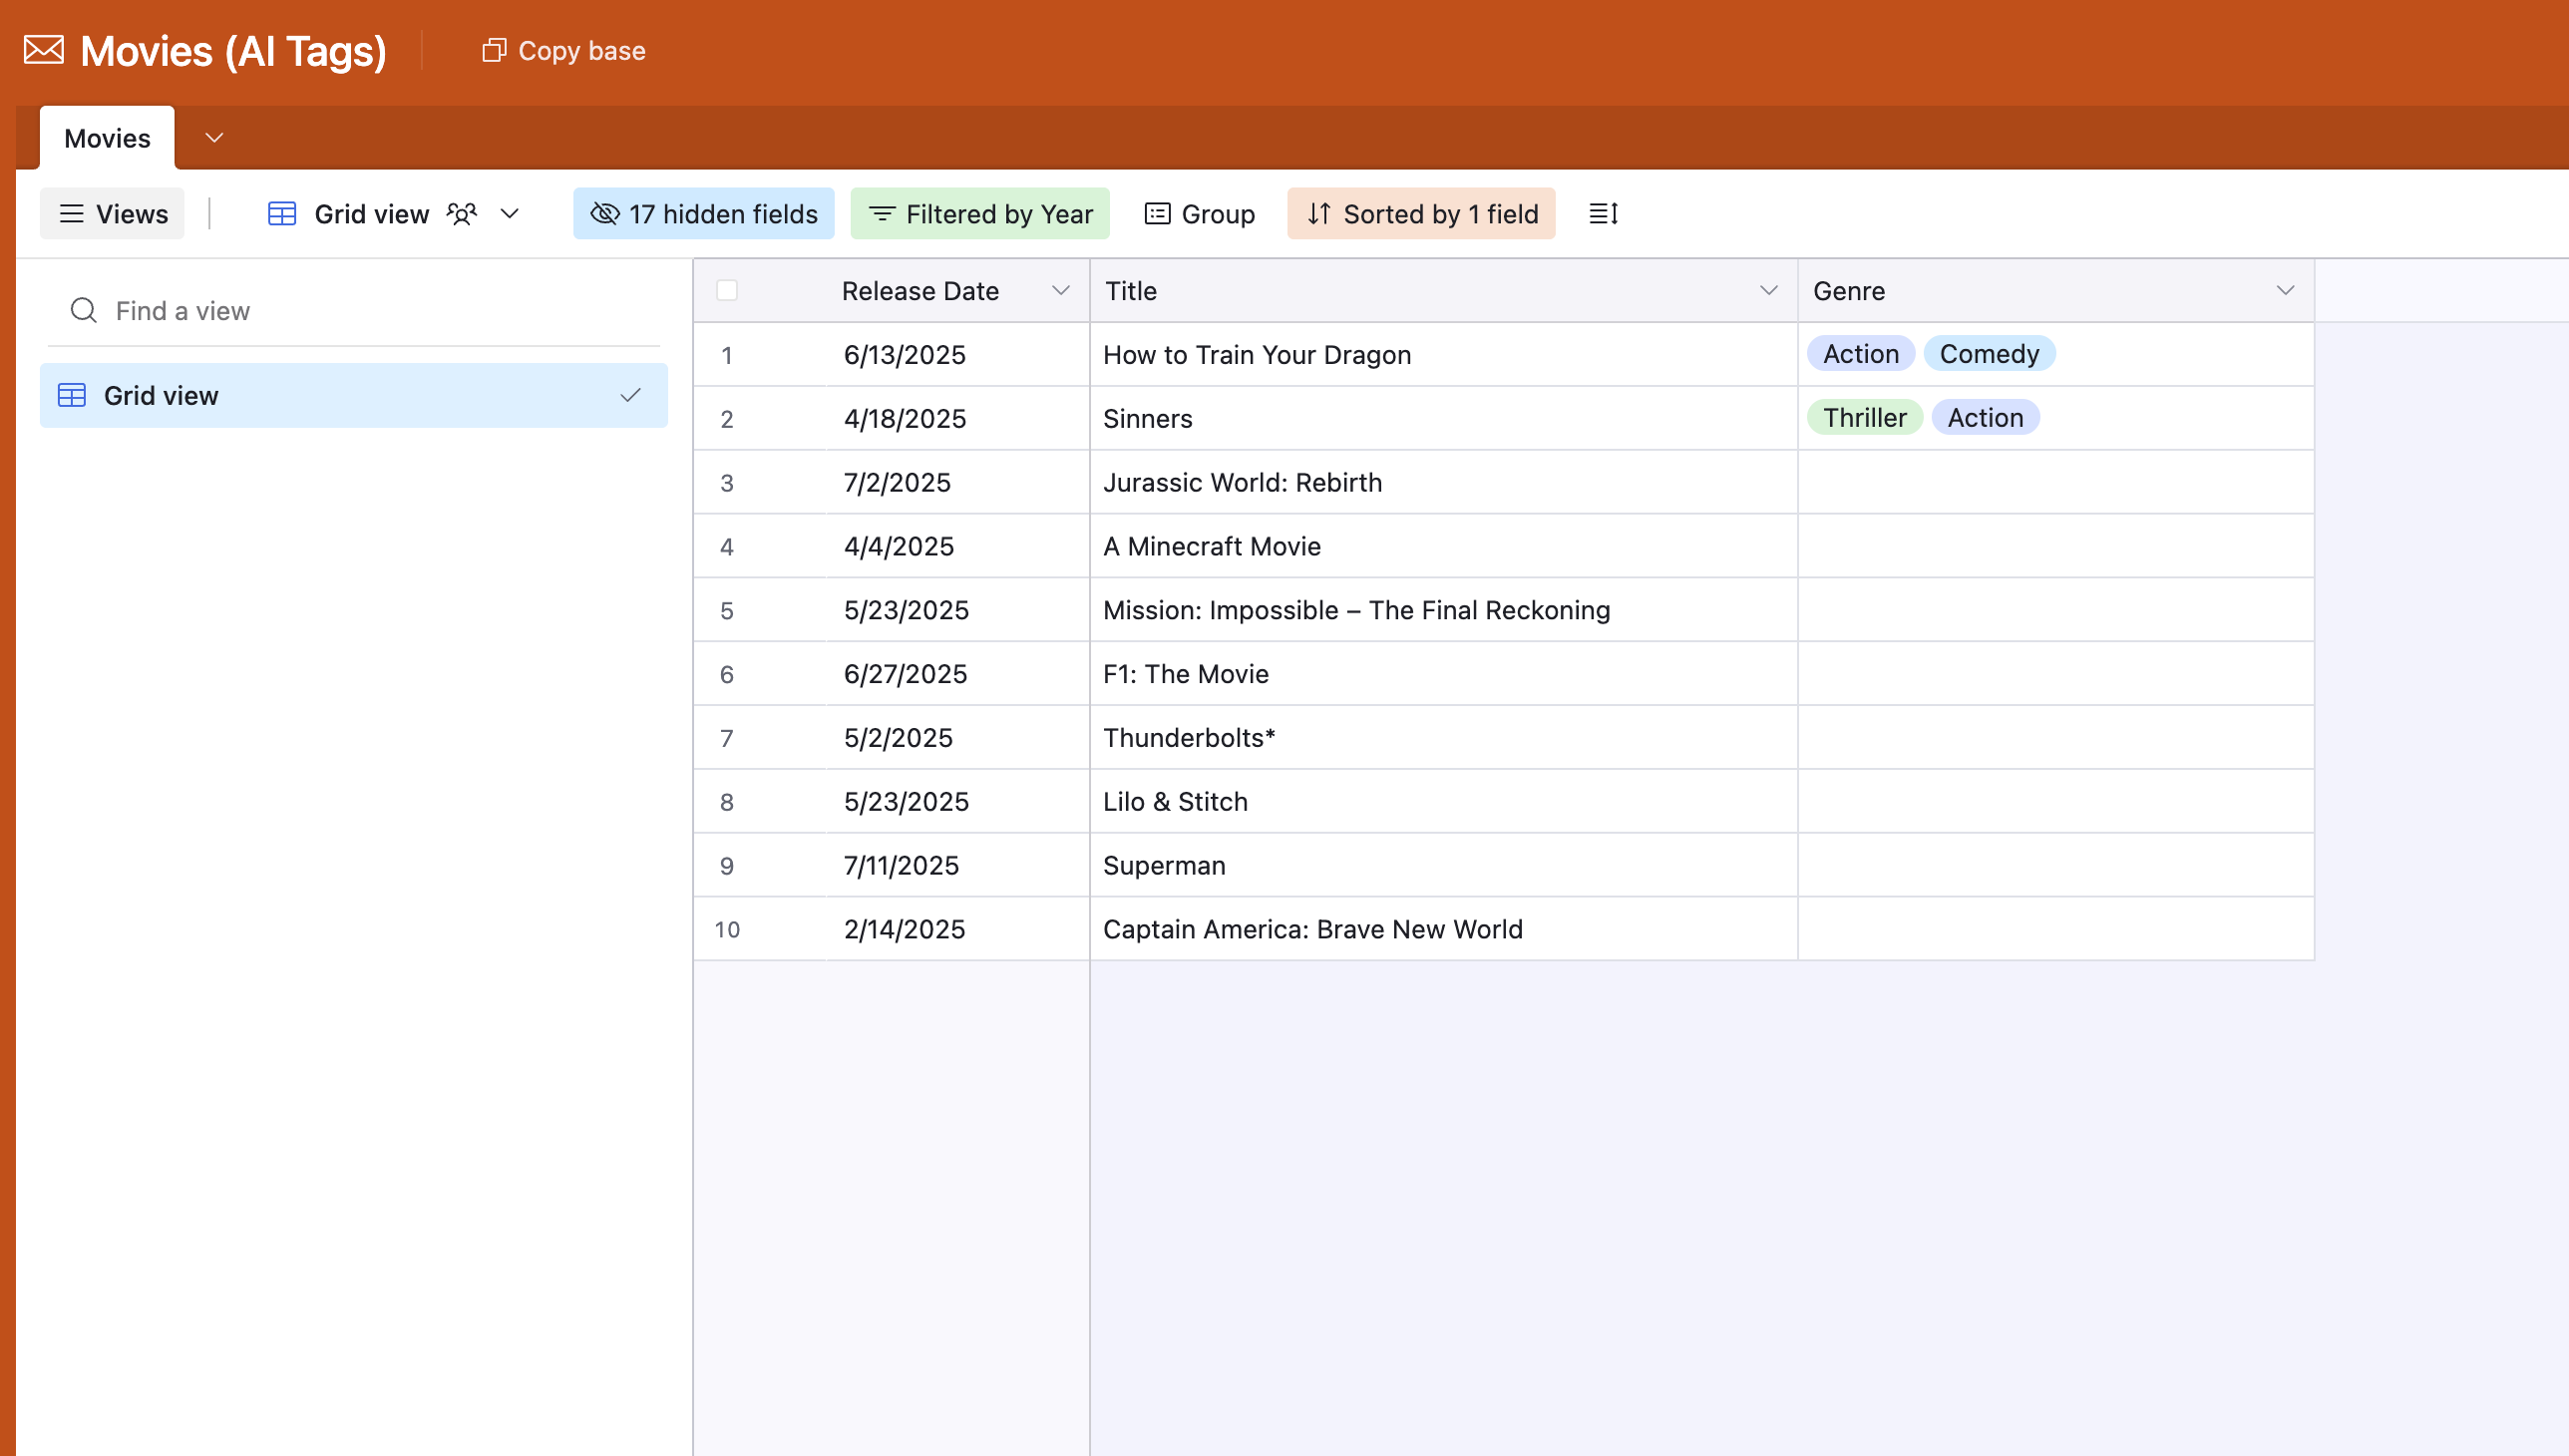Click the Action tag in Sinners row
The height and width of the screenshot is (1456, 2569).
point(1985,418)
